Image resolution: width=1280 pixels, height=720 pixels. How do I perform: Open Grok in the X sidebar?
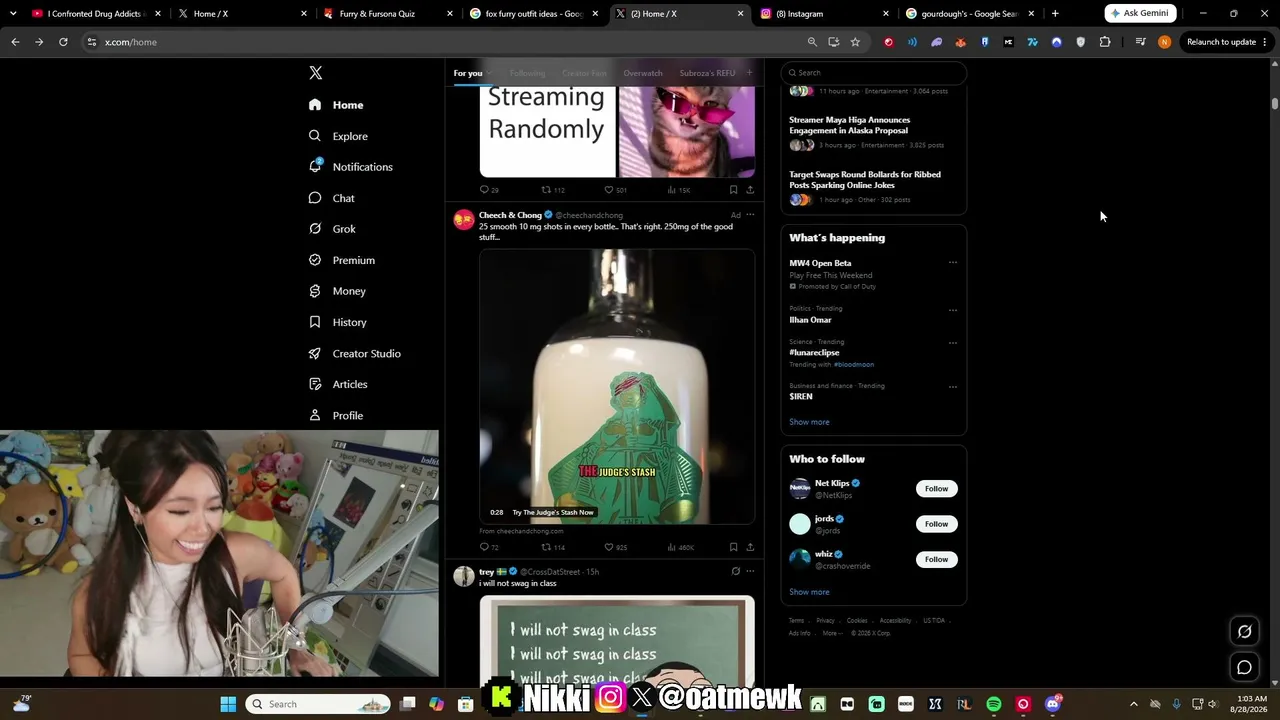[x=332, y=229]
